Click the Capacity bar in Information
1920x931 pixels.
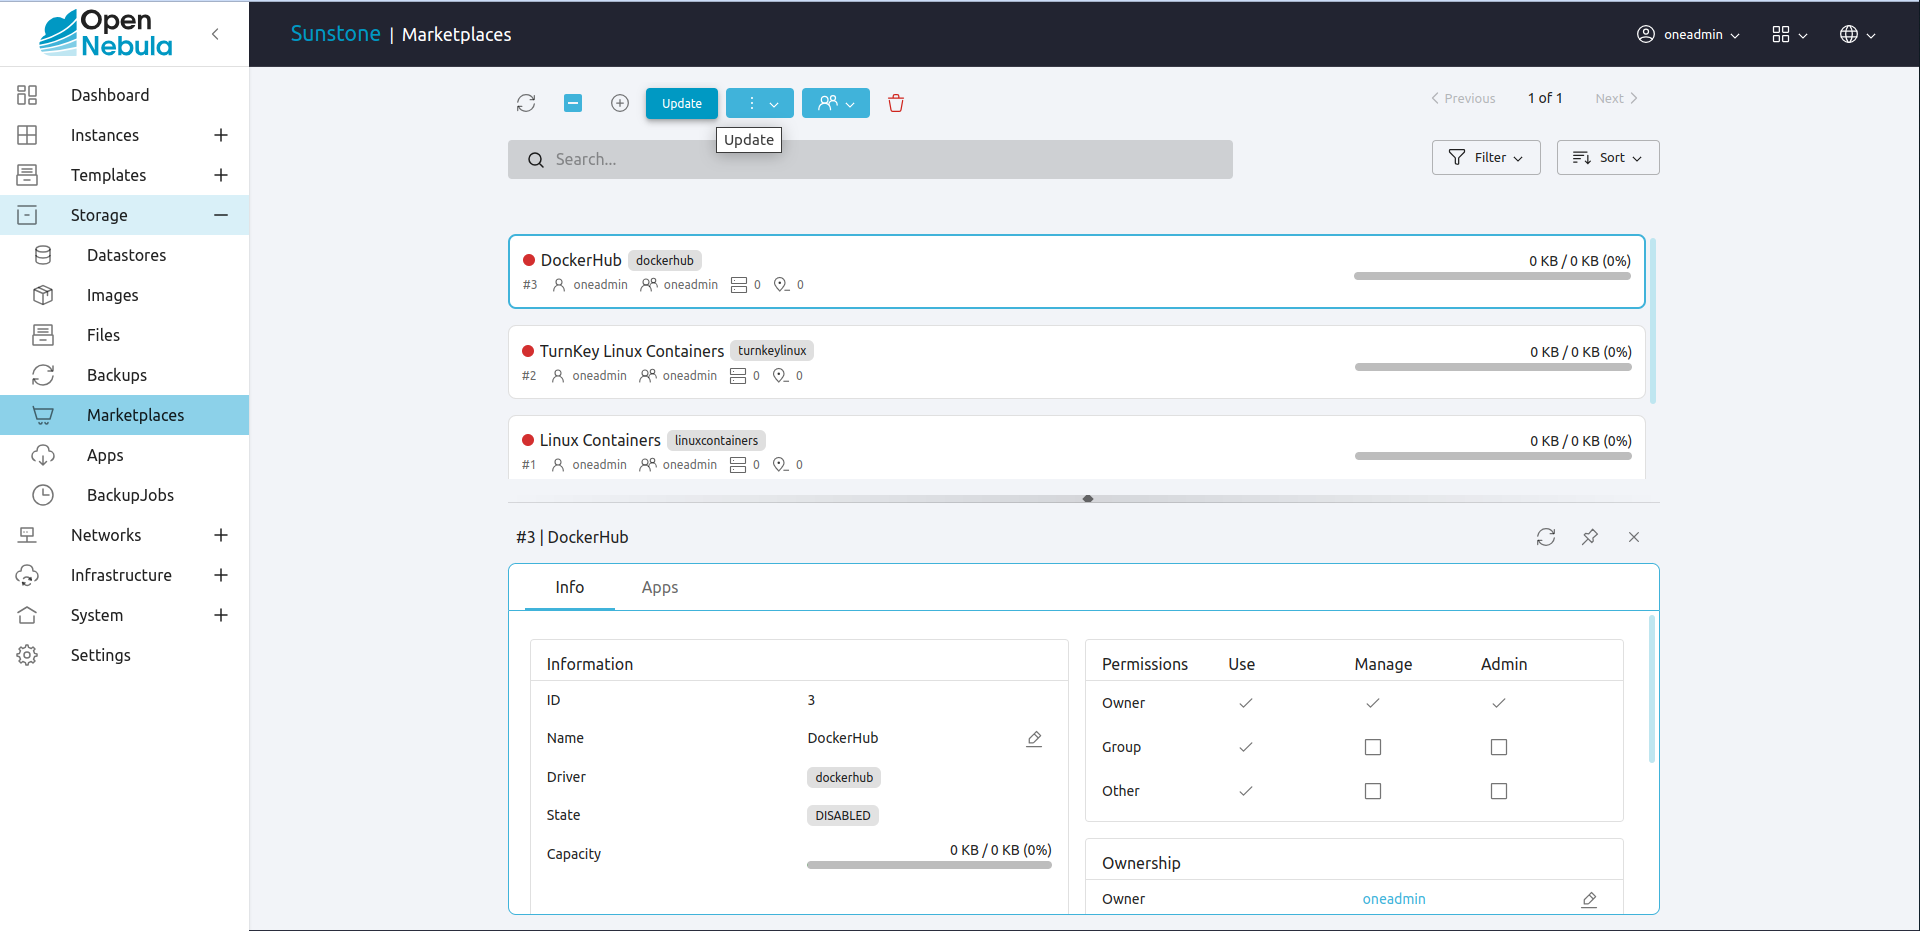tap(929, 865)
